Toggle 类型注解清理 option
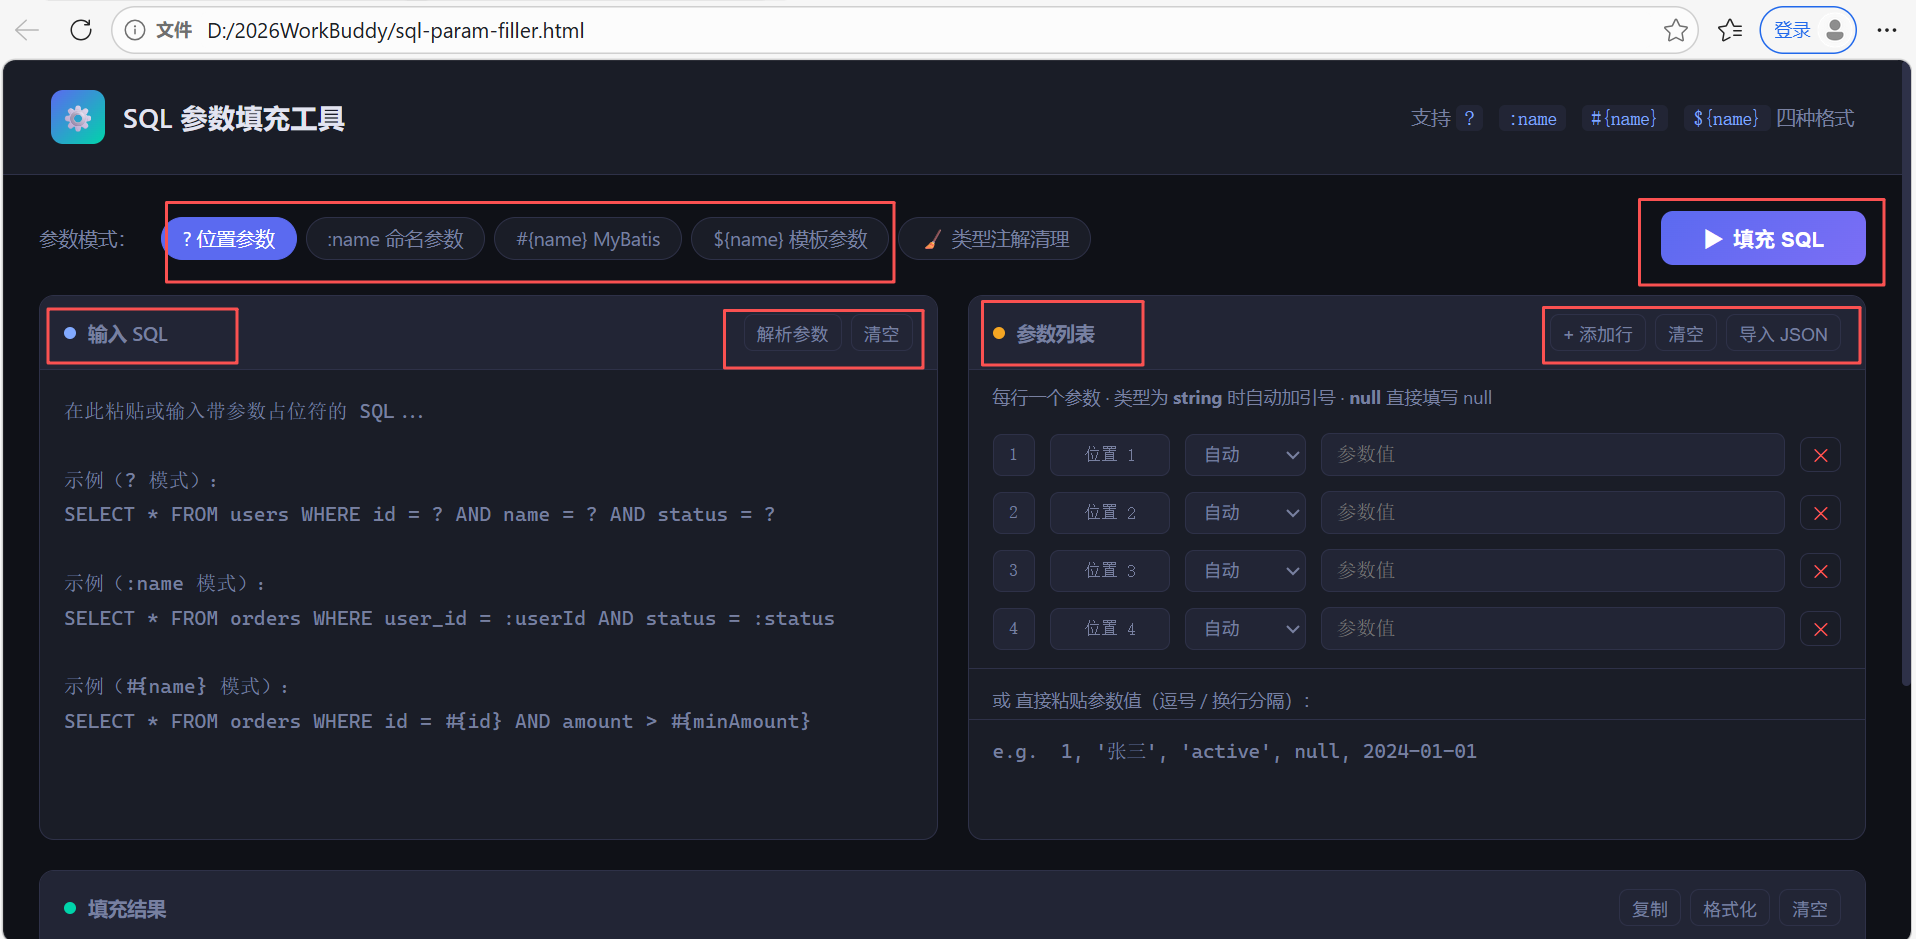 pos(995,239)
